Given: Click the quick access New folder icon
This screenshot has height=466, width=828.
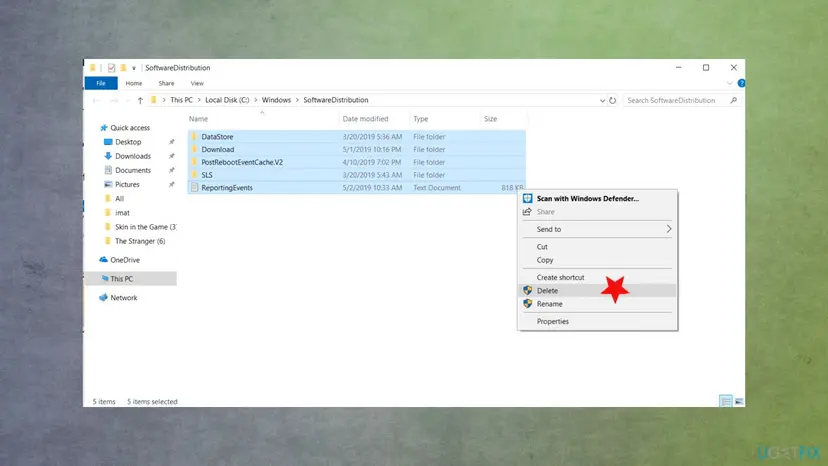Looking at the screenshot, I should [124, 68].
